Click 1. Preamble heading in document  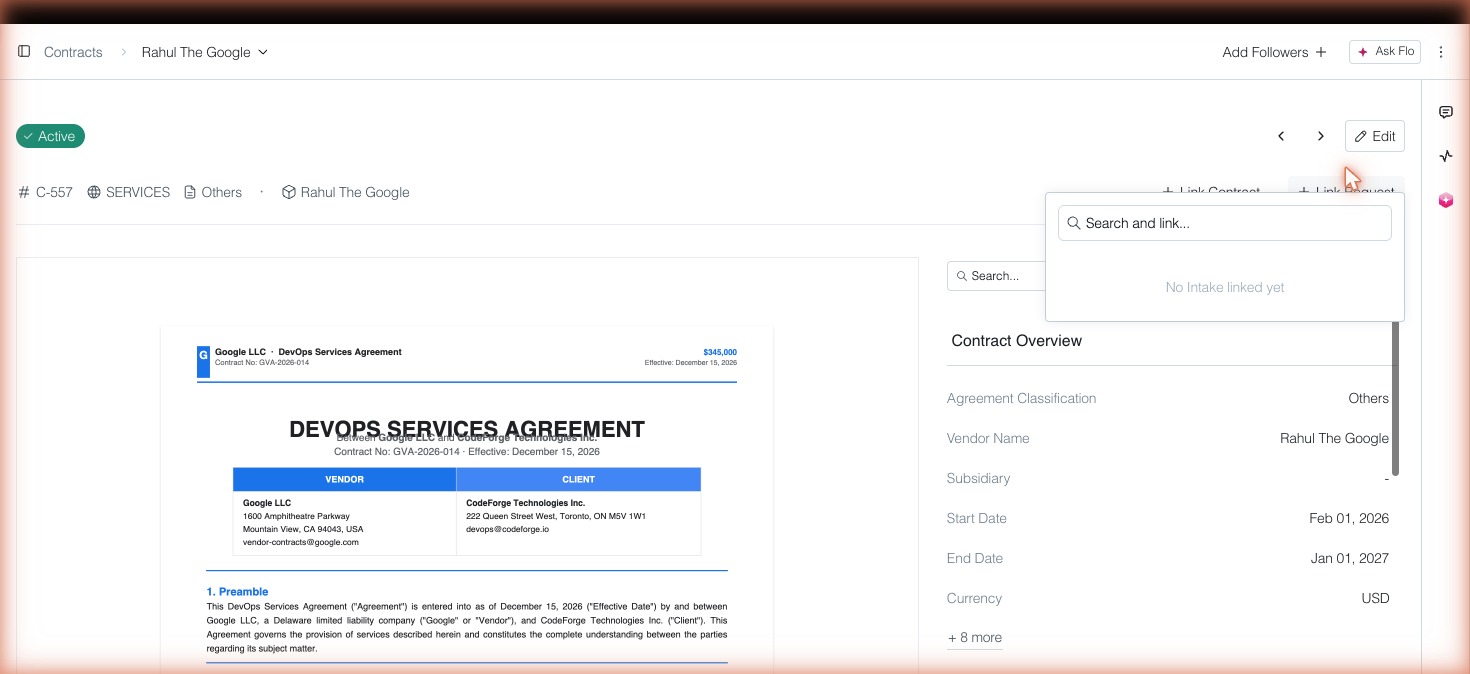coord(237,592)
